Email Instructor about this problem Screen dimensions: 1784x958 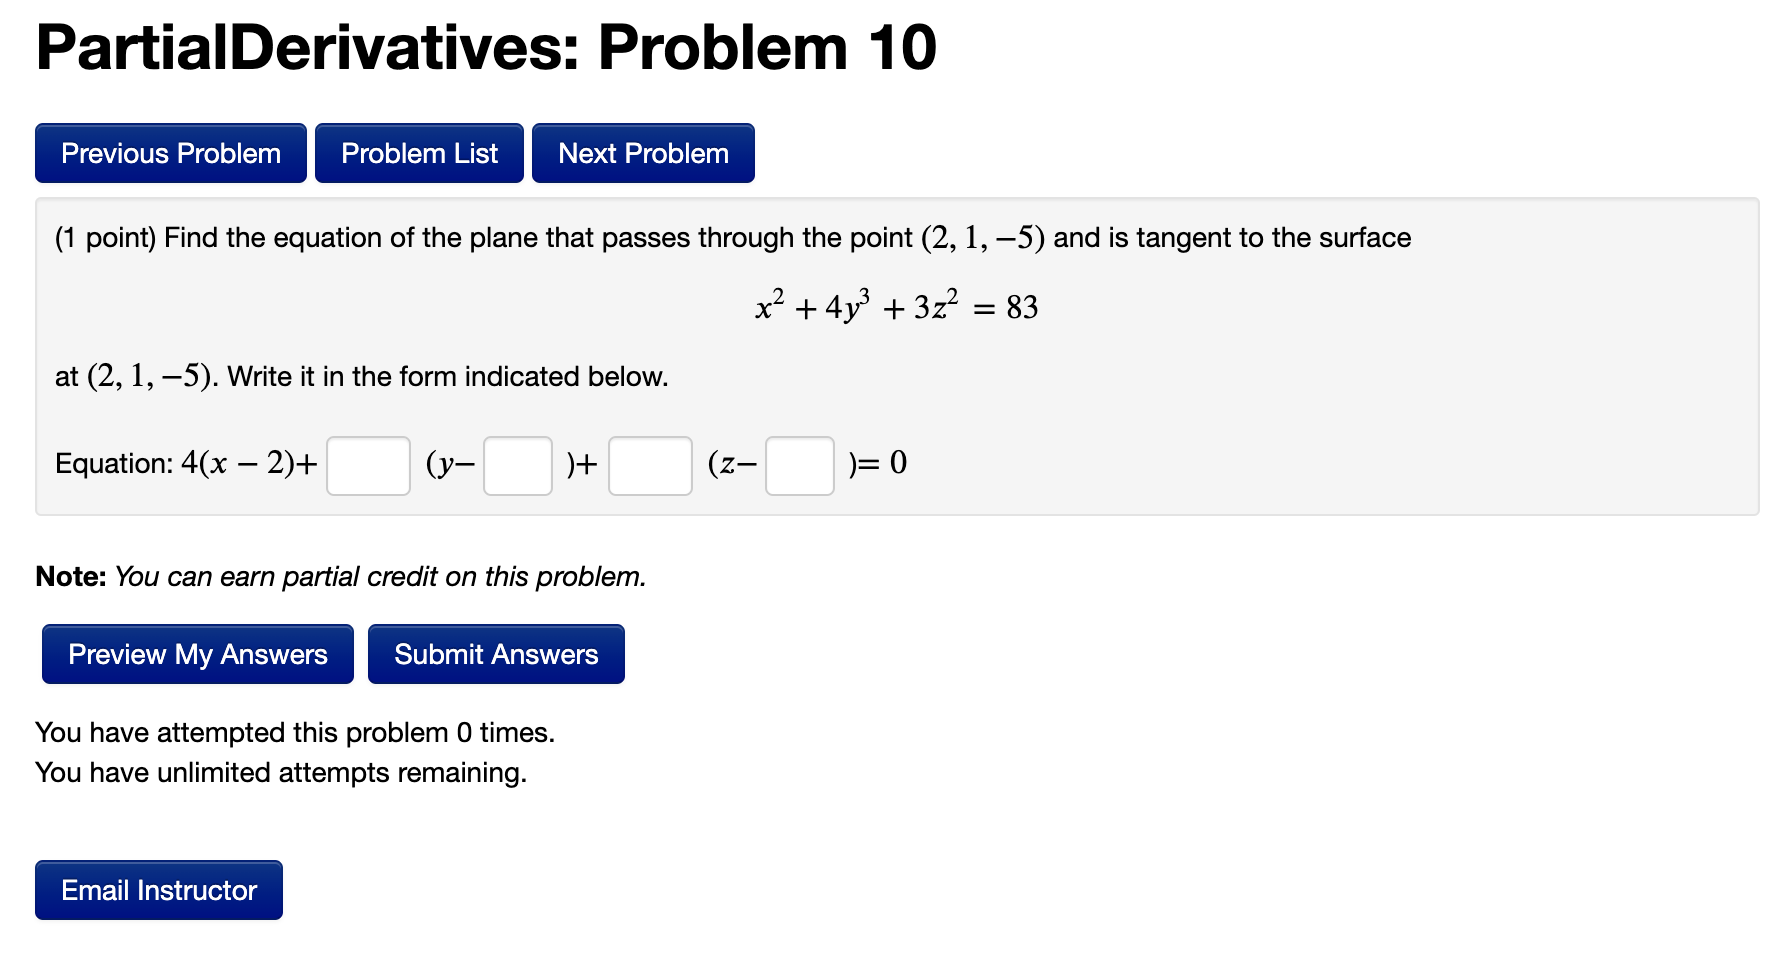158,889
